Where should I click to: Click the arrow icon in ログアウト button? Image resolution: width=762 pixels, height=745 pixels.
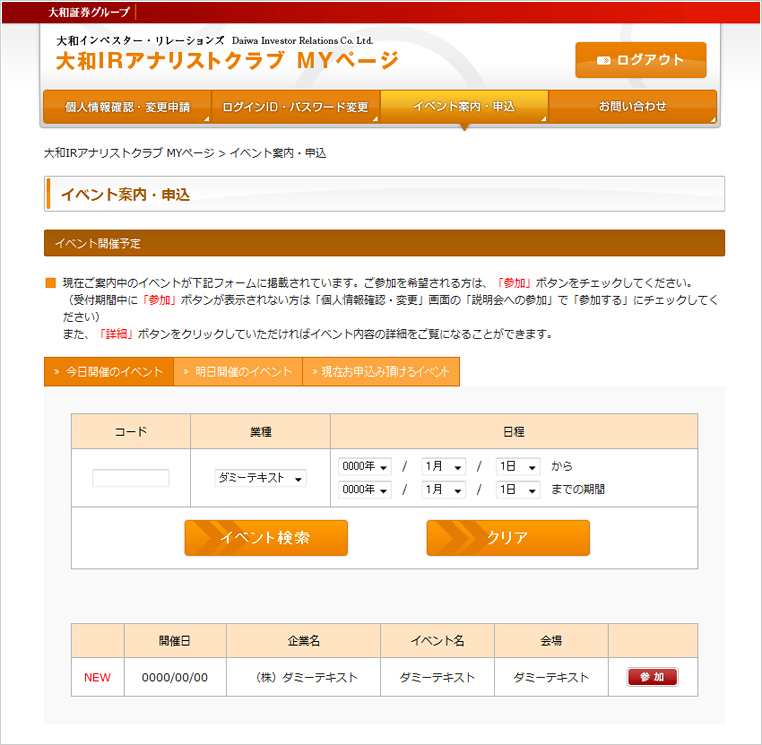tap(604, 60)
